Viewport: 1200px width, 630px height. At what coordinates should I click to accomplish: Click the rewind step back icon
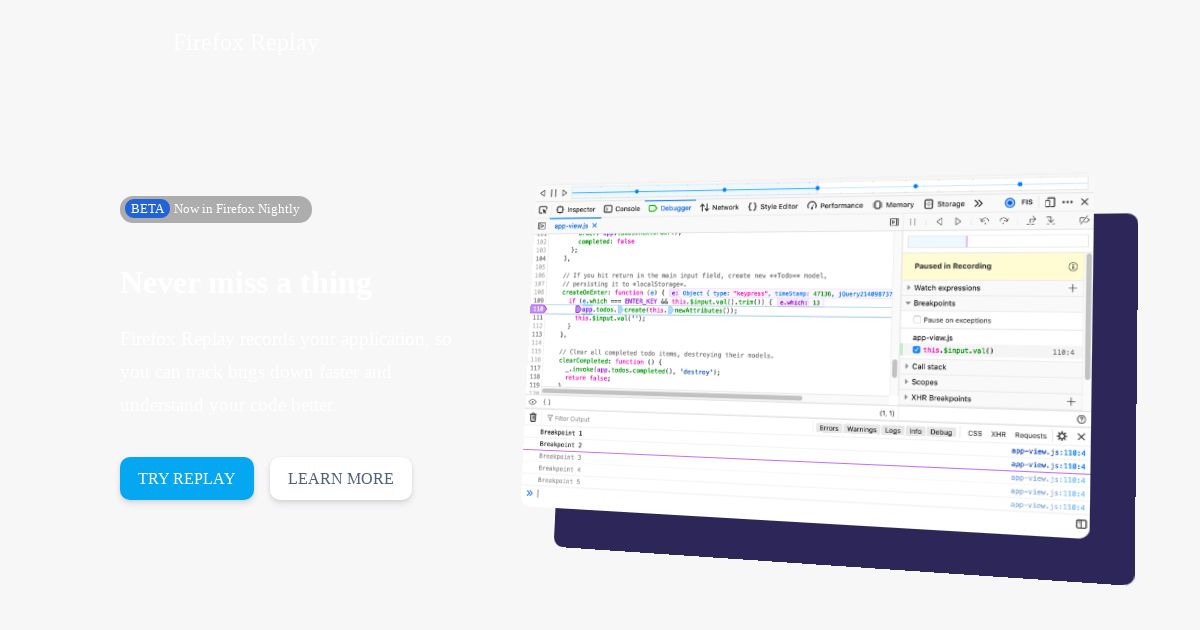(x=939, y=222)
